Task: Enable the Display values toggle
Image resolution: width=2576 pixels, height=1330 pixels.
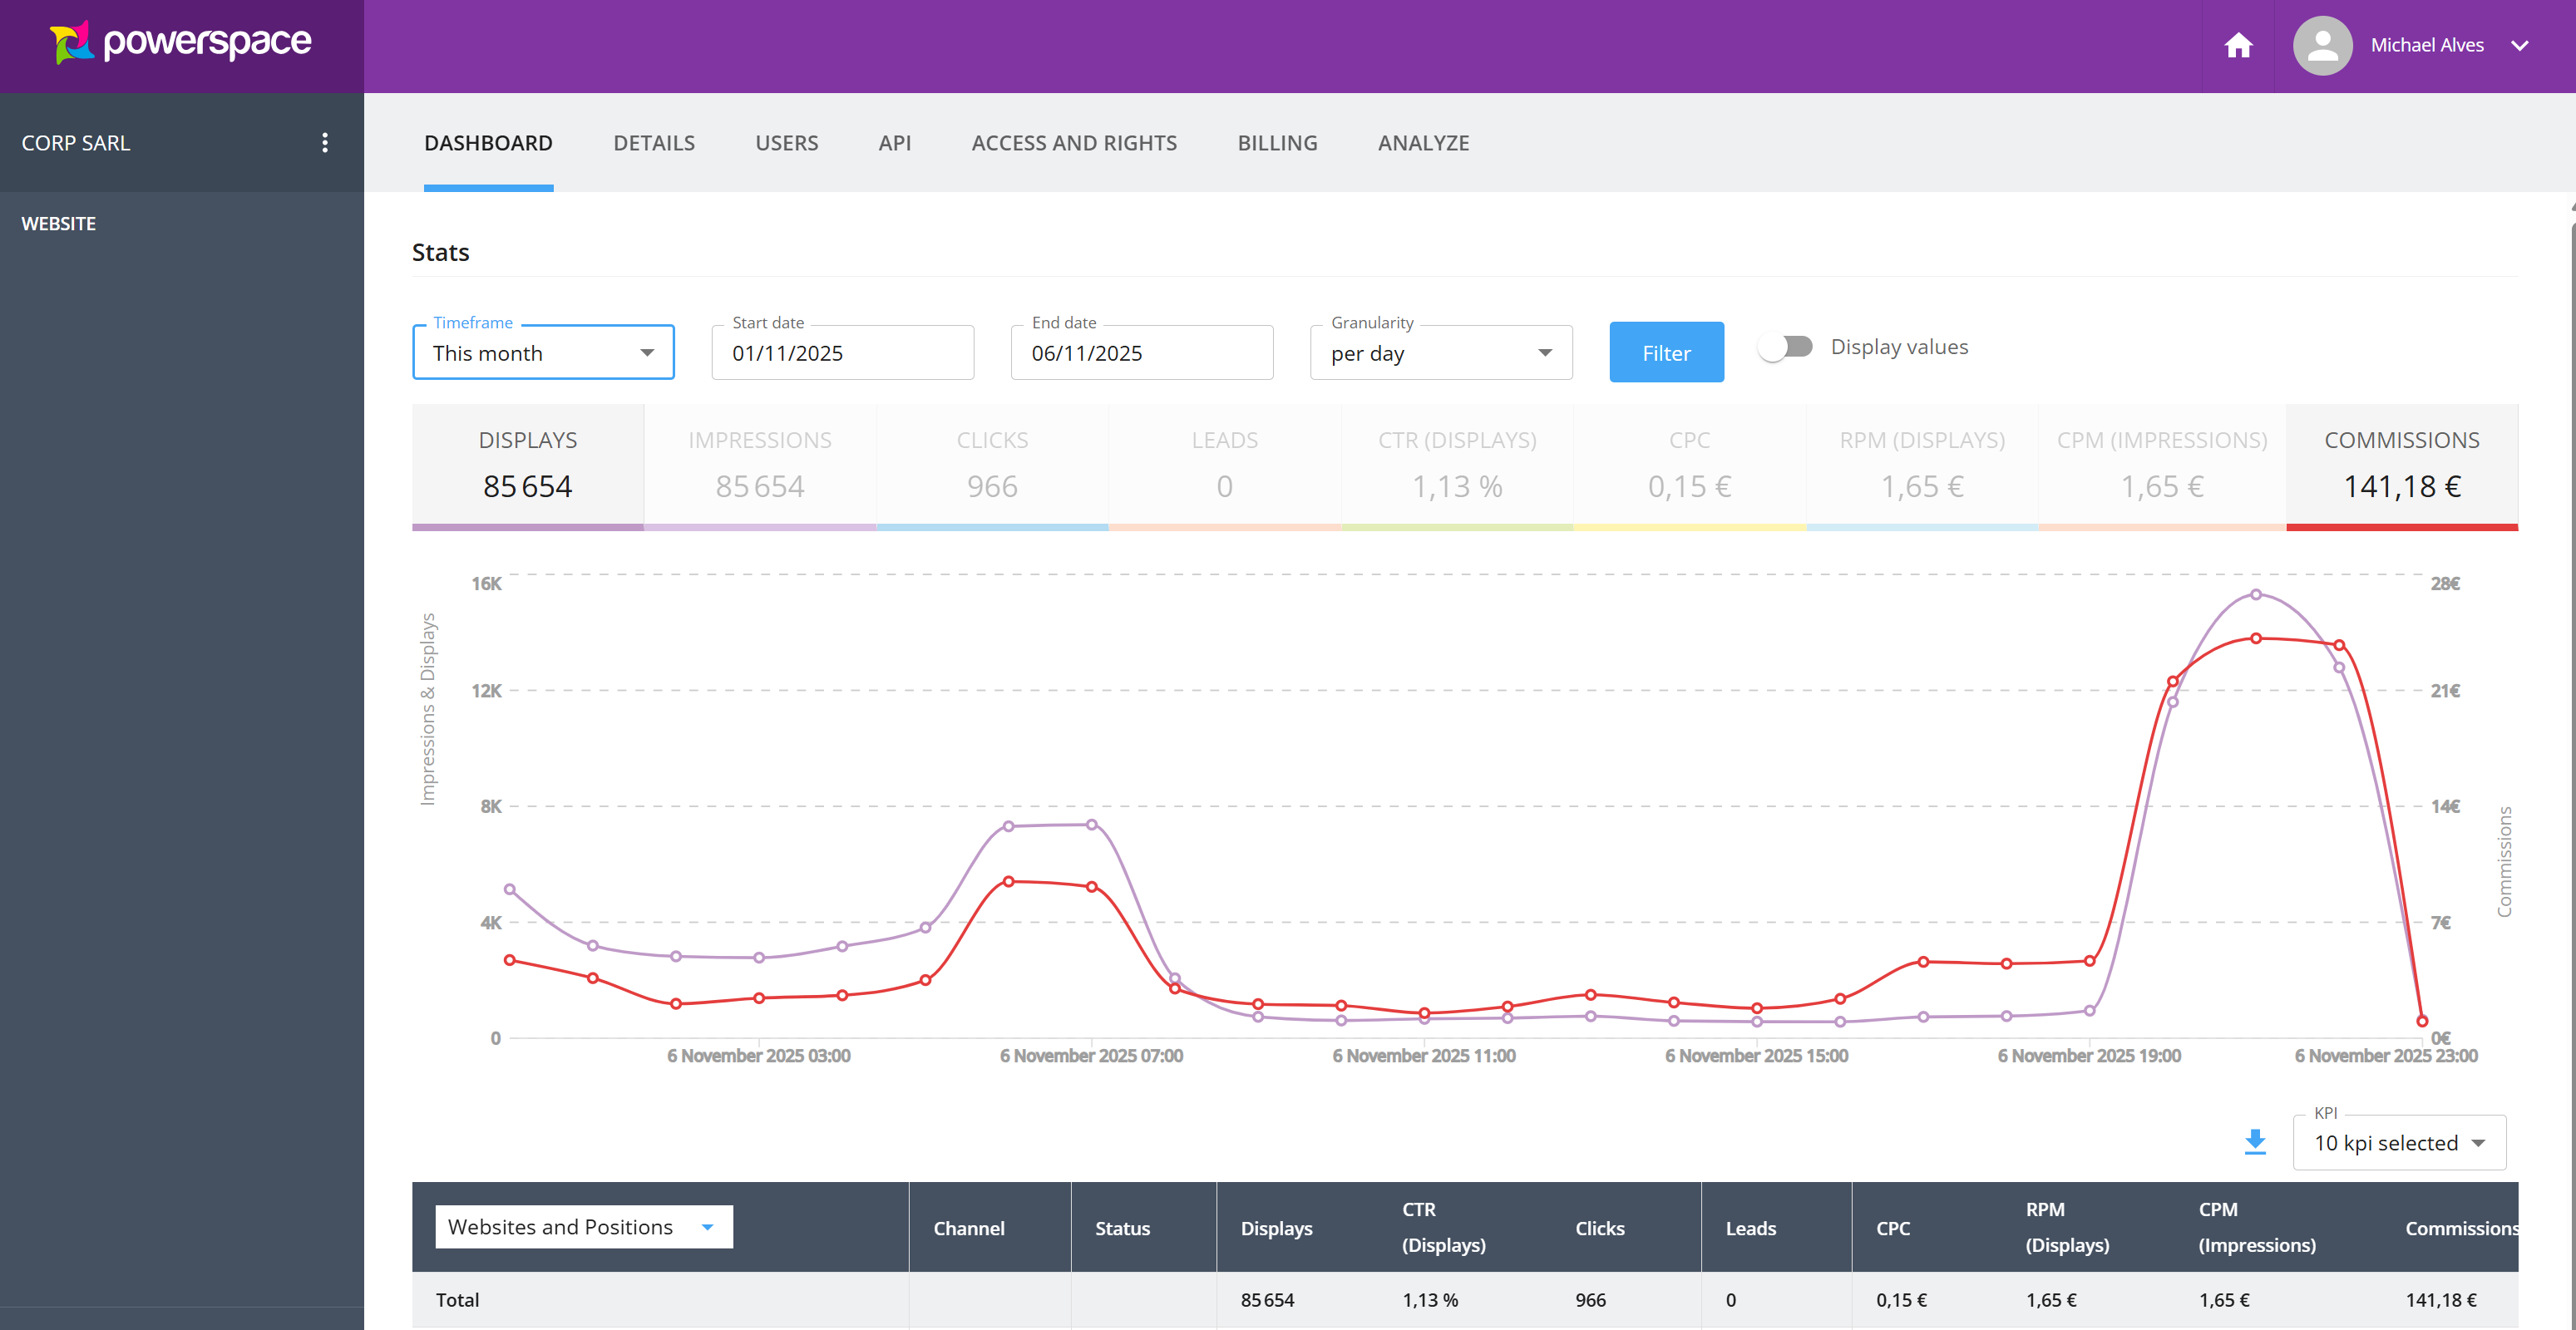Action: tap(1786, 346)
